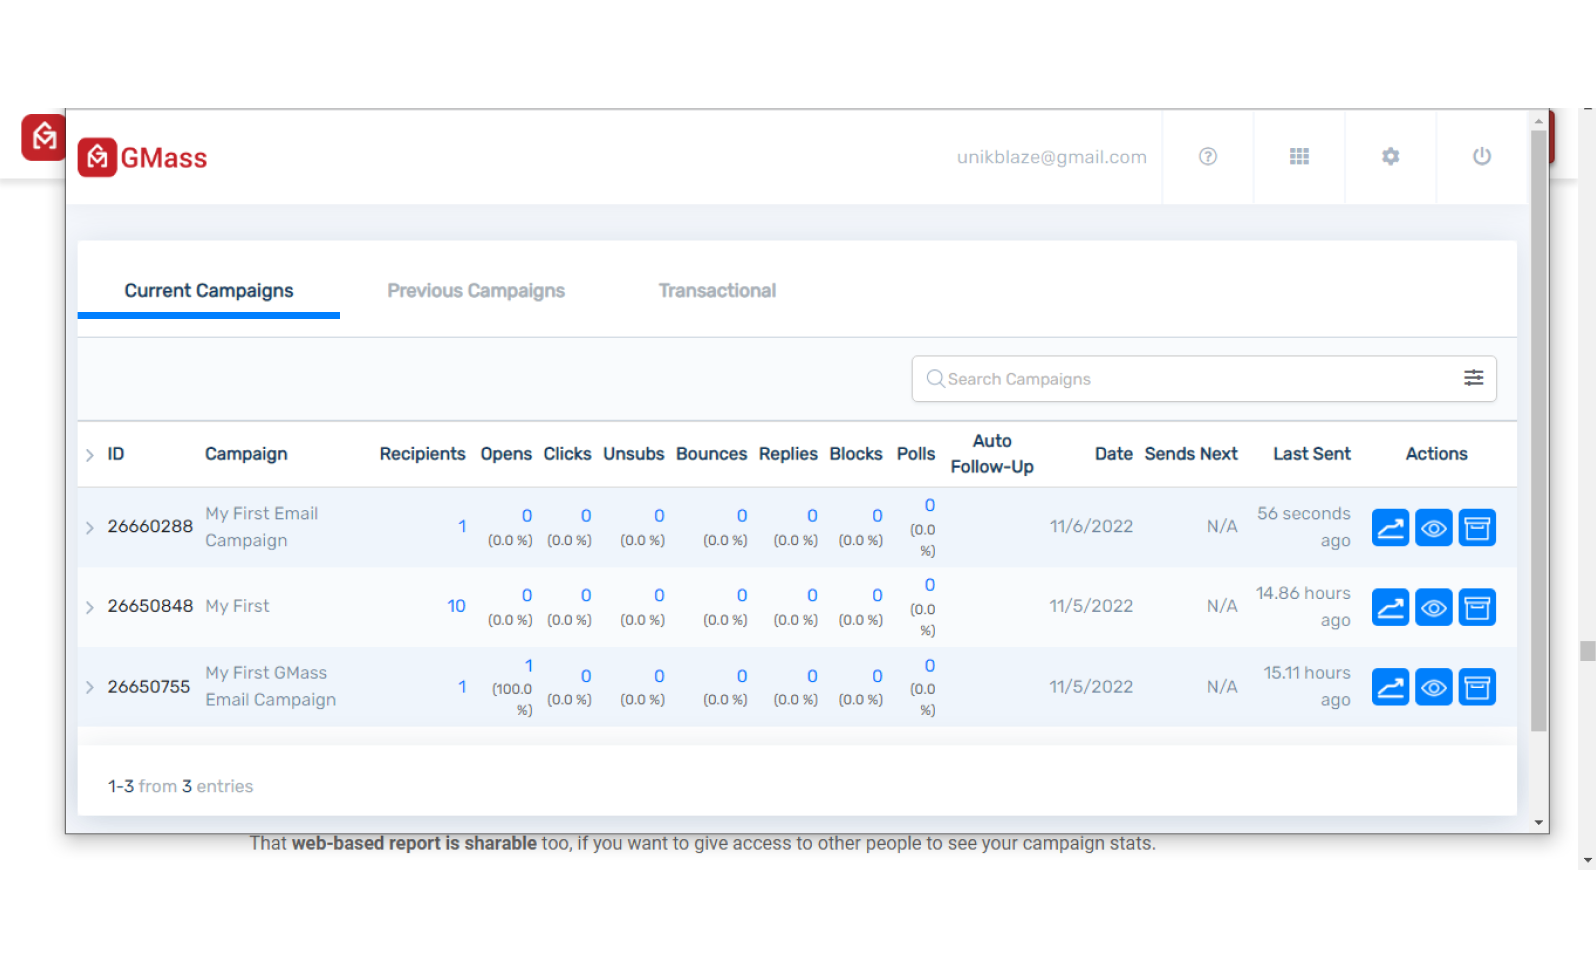View campaign 26650848 with the eye icon

(x=1434, y=607)
